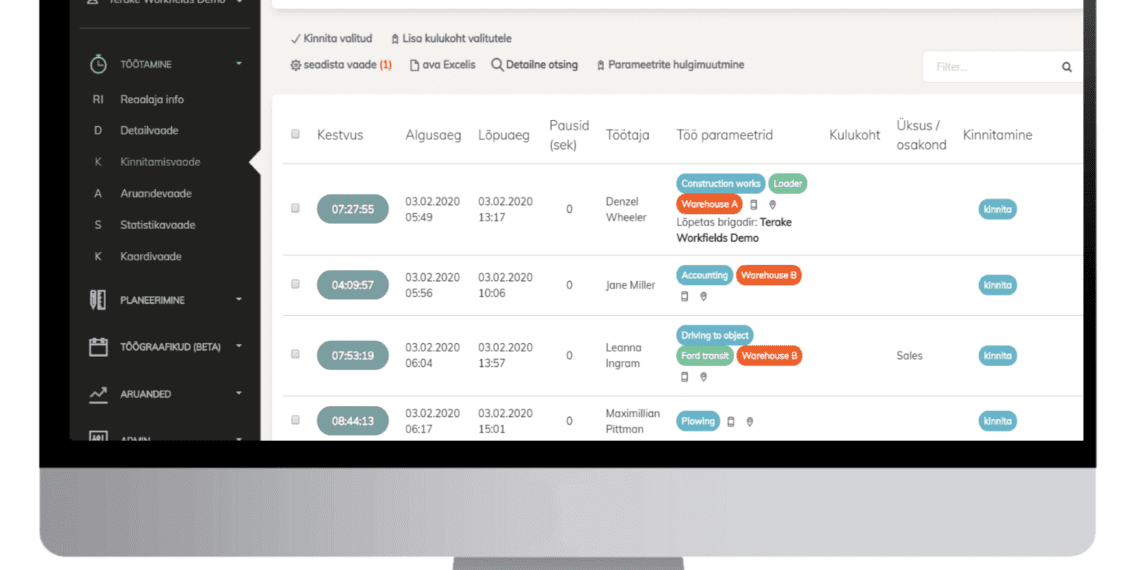Screen dimensions: 1140x570
Task: Click the Töötamine stopwatch icon in sidebar
Action: point(98,64)
